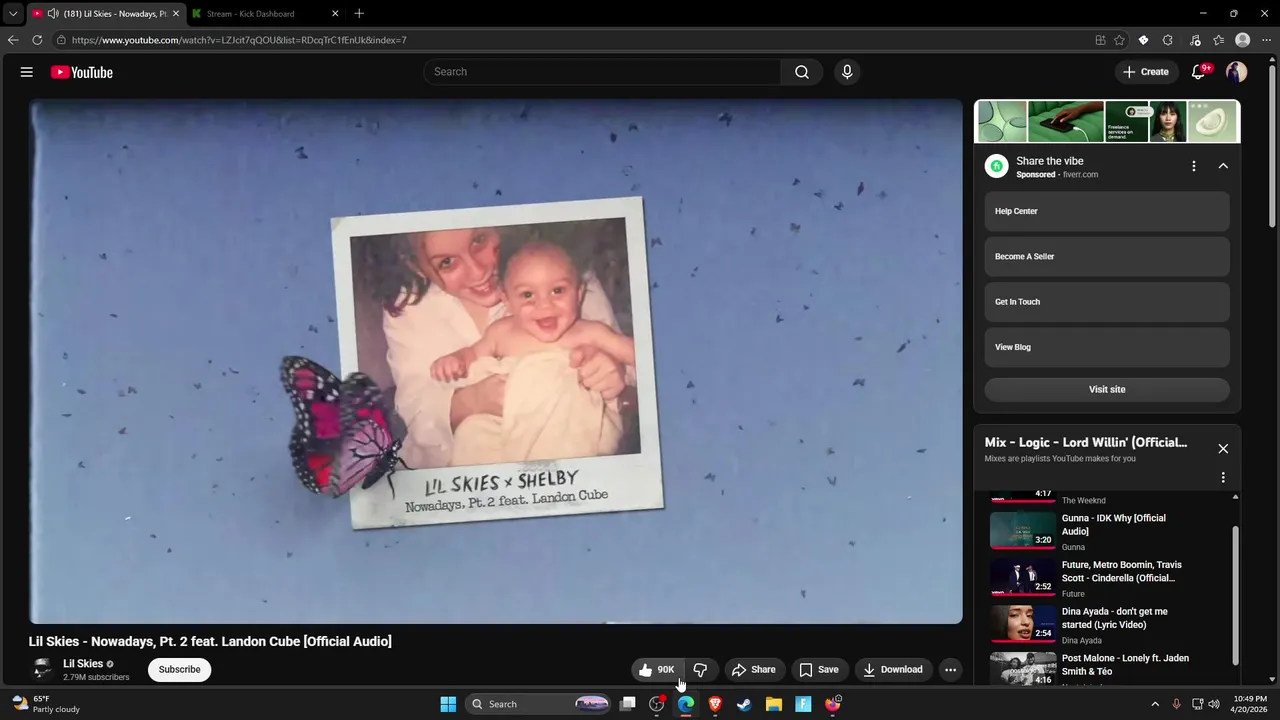Subscribe to Lil Skies channel

180,670
